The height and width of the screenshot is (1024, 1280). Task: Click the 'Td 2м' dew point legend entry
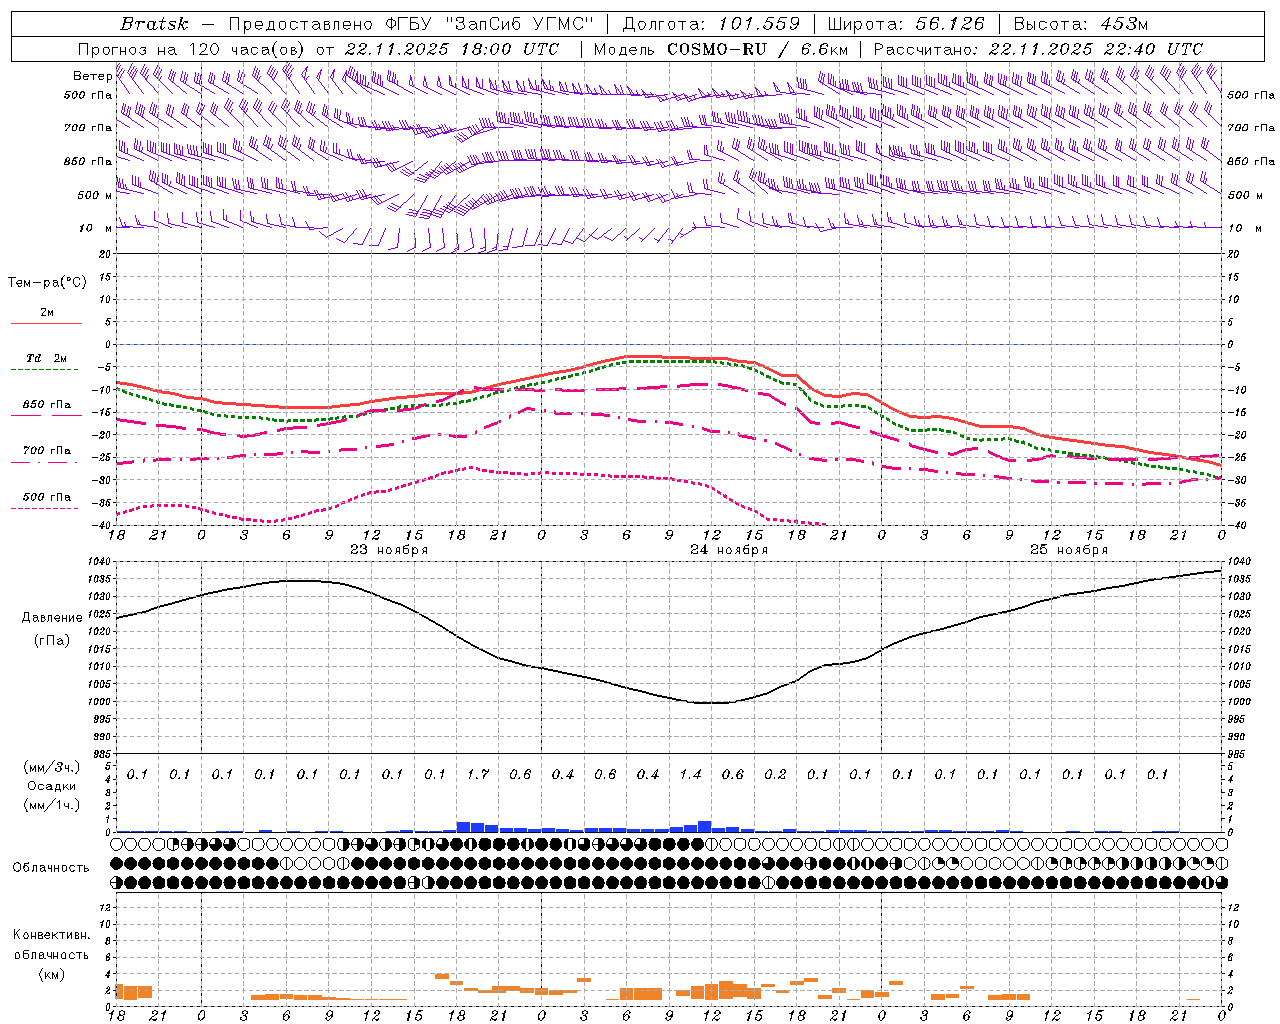click(x=47, y=358)
